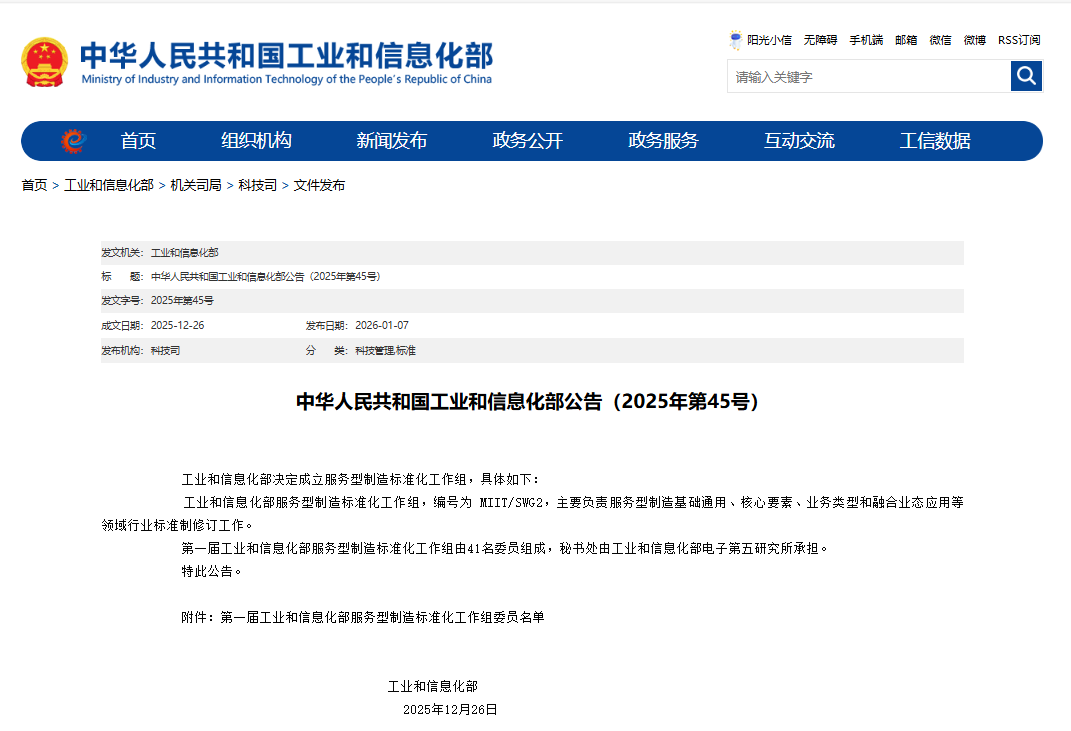
Task: Open the 新闻发布 menu
Action: coord(393,141)
